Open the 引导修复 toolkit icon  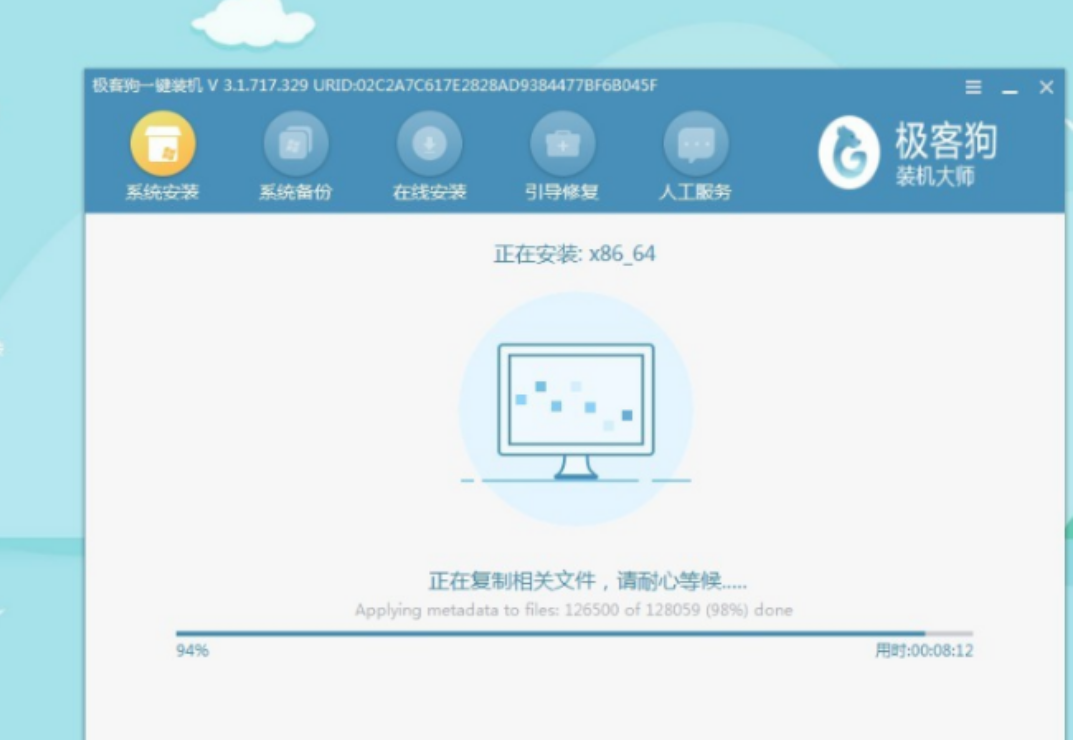(x=562, y=144)
